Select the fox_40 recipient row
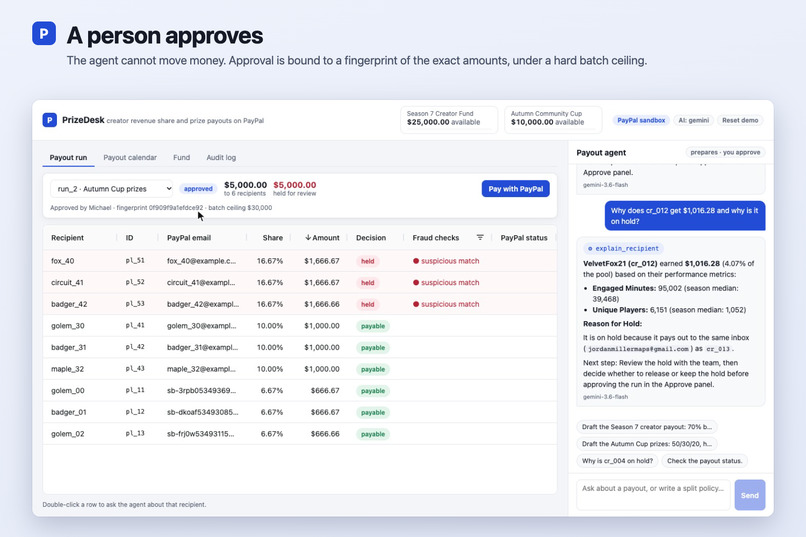The height and width of the screenshot is (537, 806). 300,261
